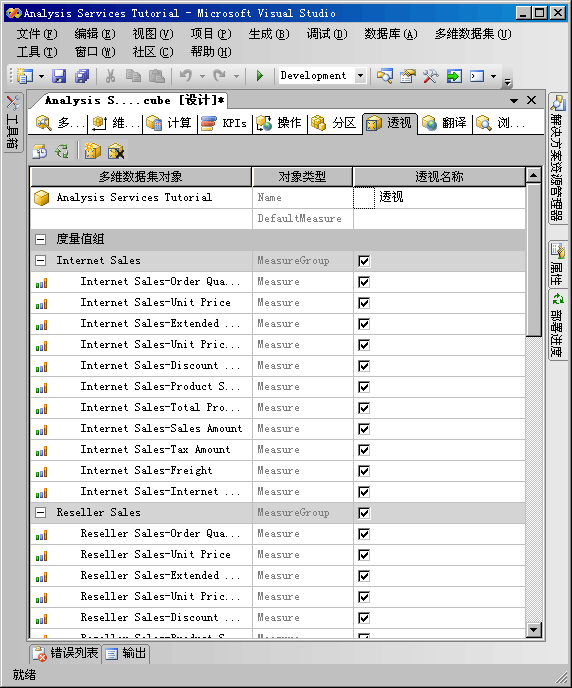Screen dimensions: 572x688
Task: Save the current file
Action: (59, 76)
